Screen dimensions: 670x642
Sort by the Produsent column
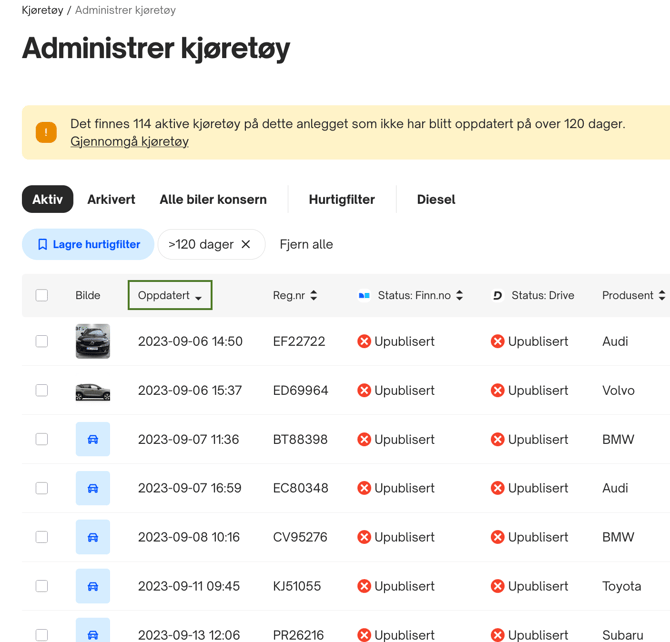tap(633, 296)
